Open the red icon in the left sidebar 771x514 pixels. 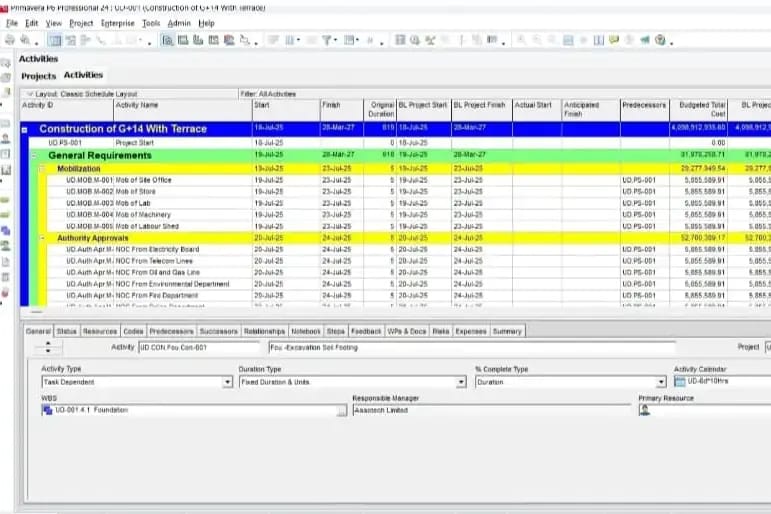(x=6, y=292)
